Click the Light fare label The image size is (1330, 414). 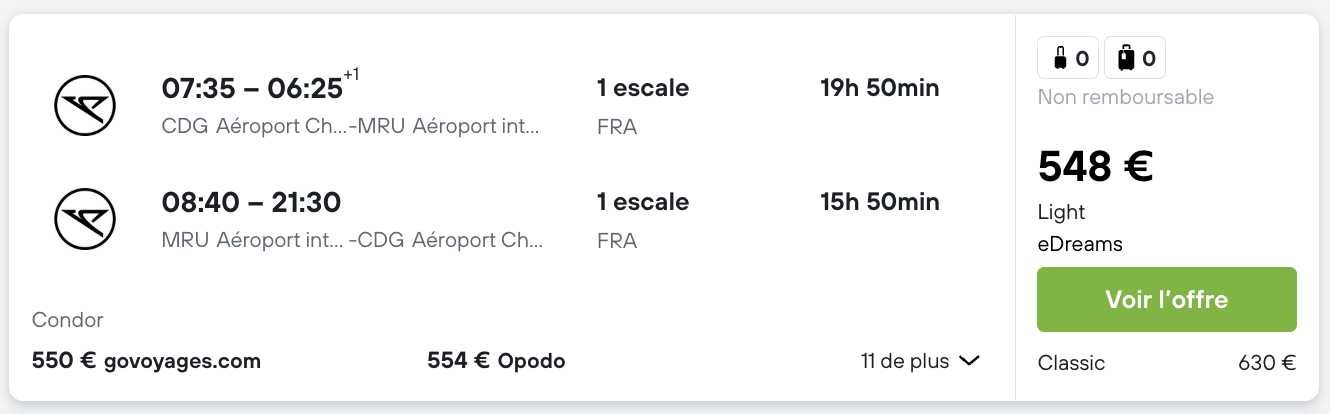(x=1062, y=213)
